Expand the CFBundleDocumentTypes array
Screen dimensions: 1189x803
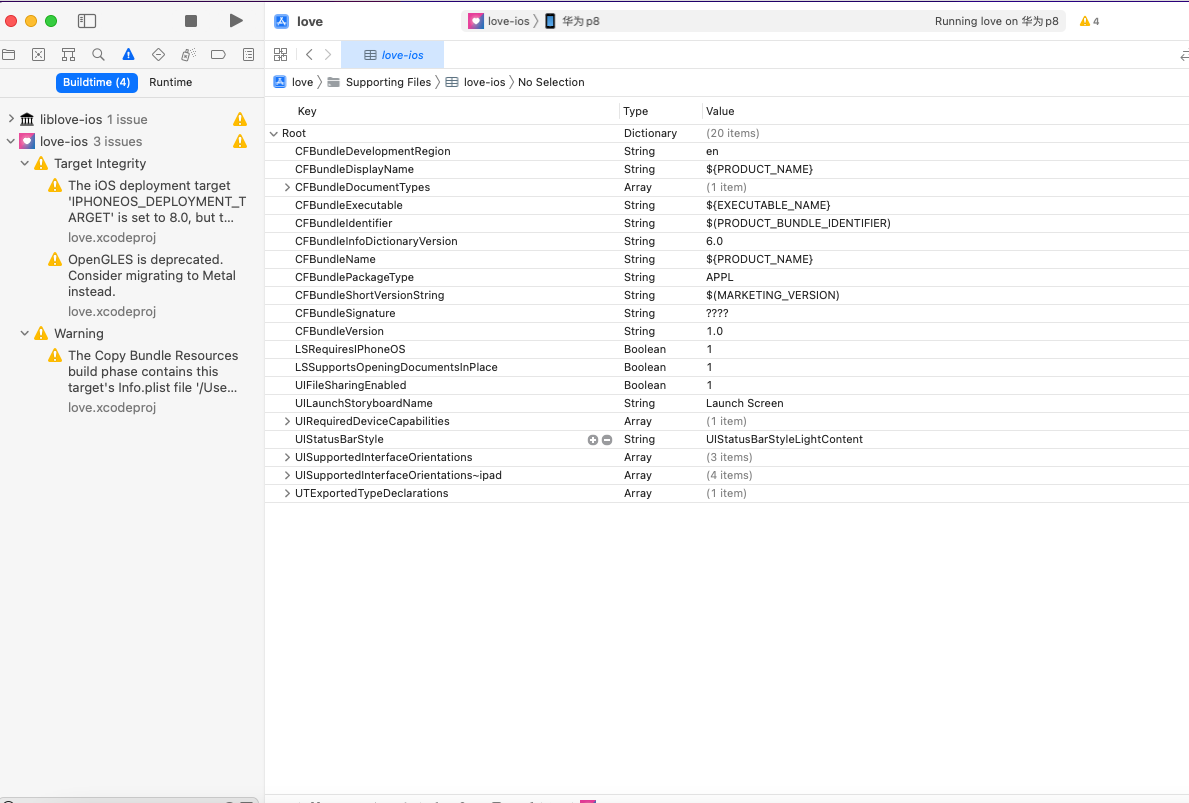click(x=287, y=187)
